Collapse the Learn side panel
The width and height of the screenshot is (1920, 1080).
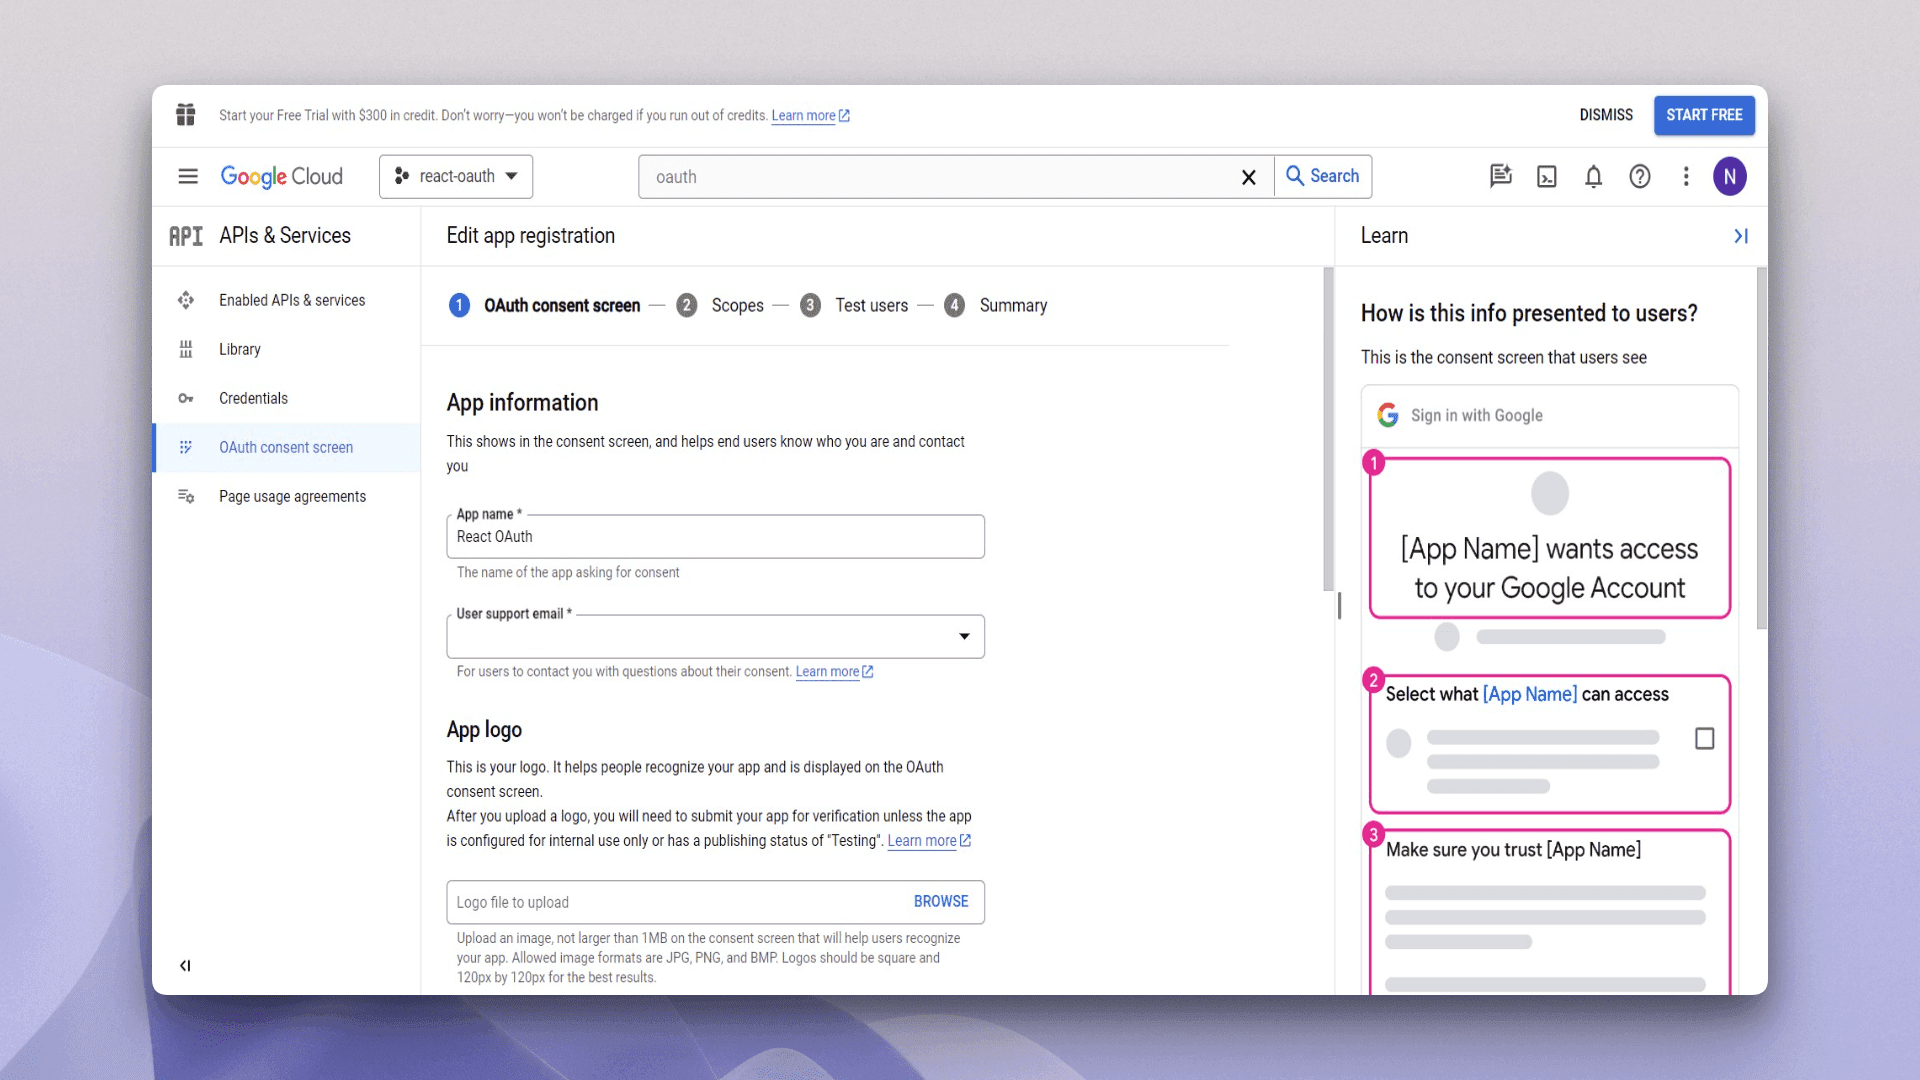pos(1742,236)
